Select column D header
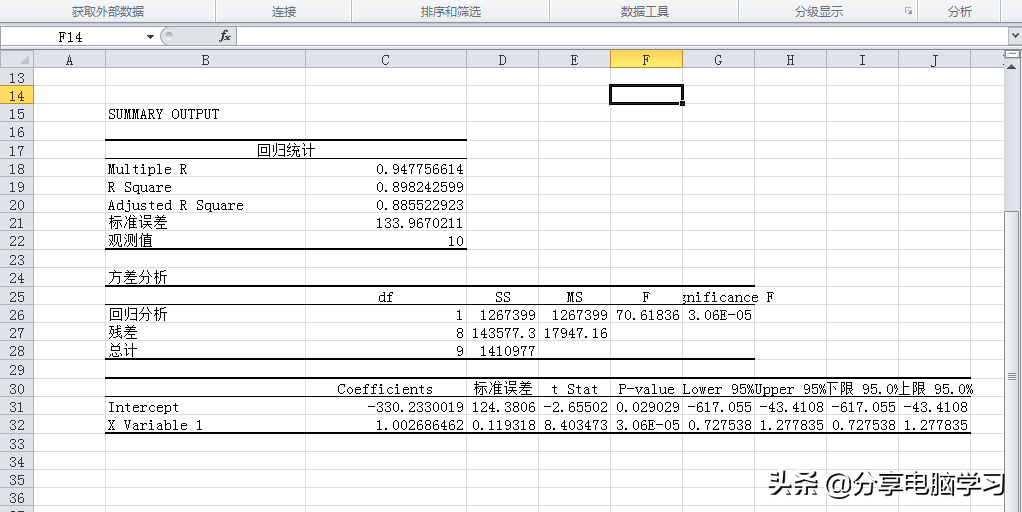This screenshot has height=512, width=1022. click(503, 60)
